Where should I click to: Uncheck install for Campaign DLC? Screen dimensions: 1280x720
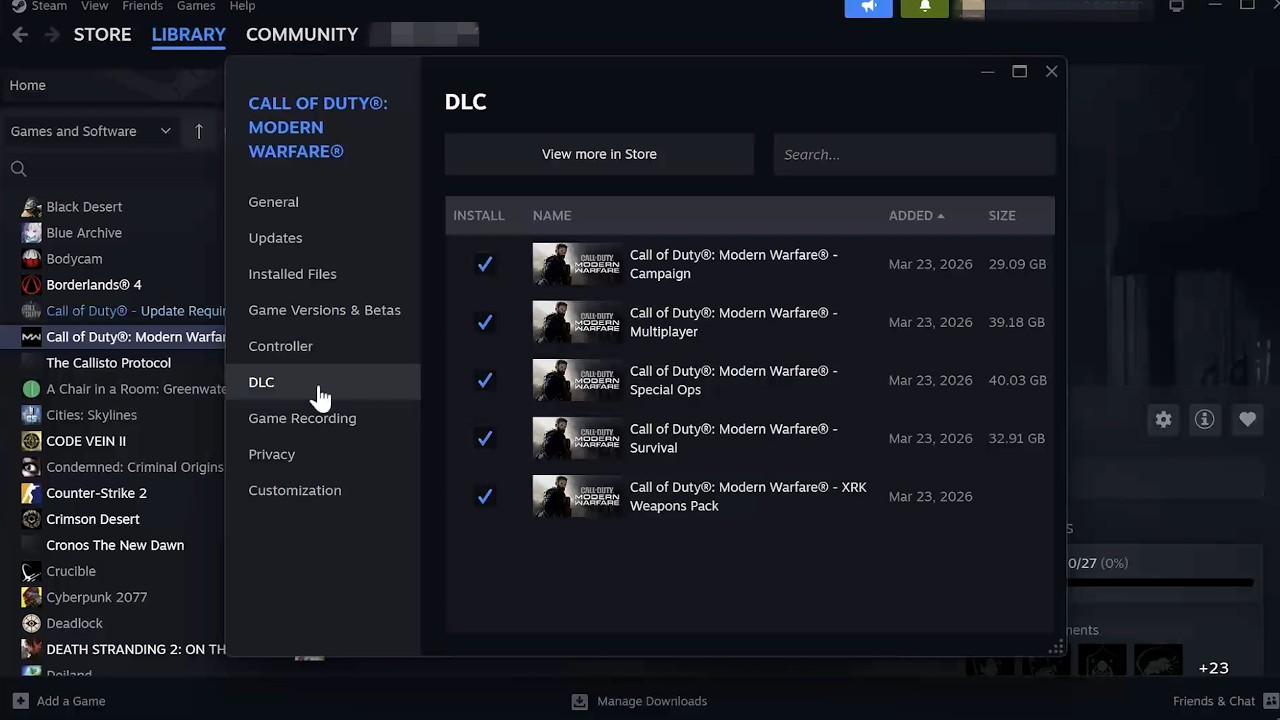pos(485,264)
